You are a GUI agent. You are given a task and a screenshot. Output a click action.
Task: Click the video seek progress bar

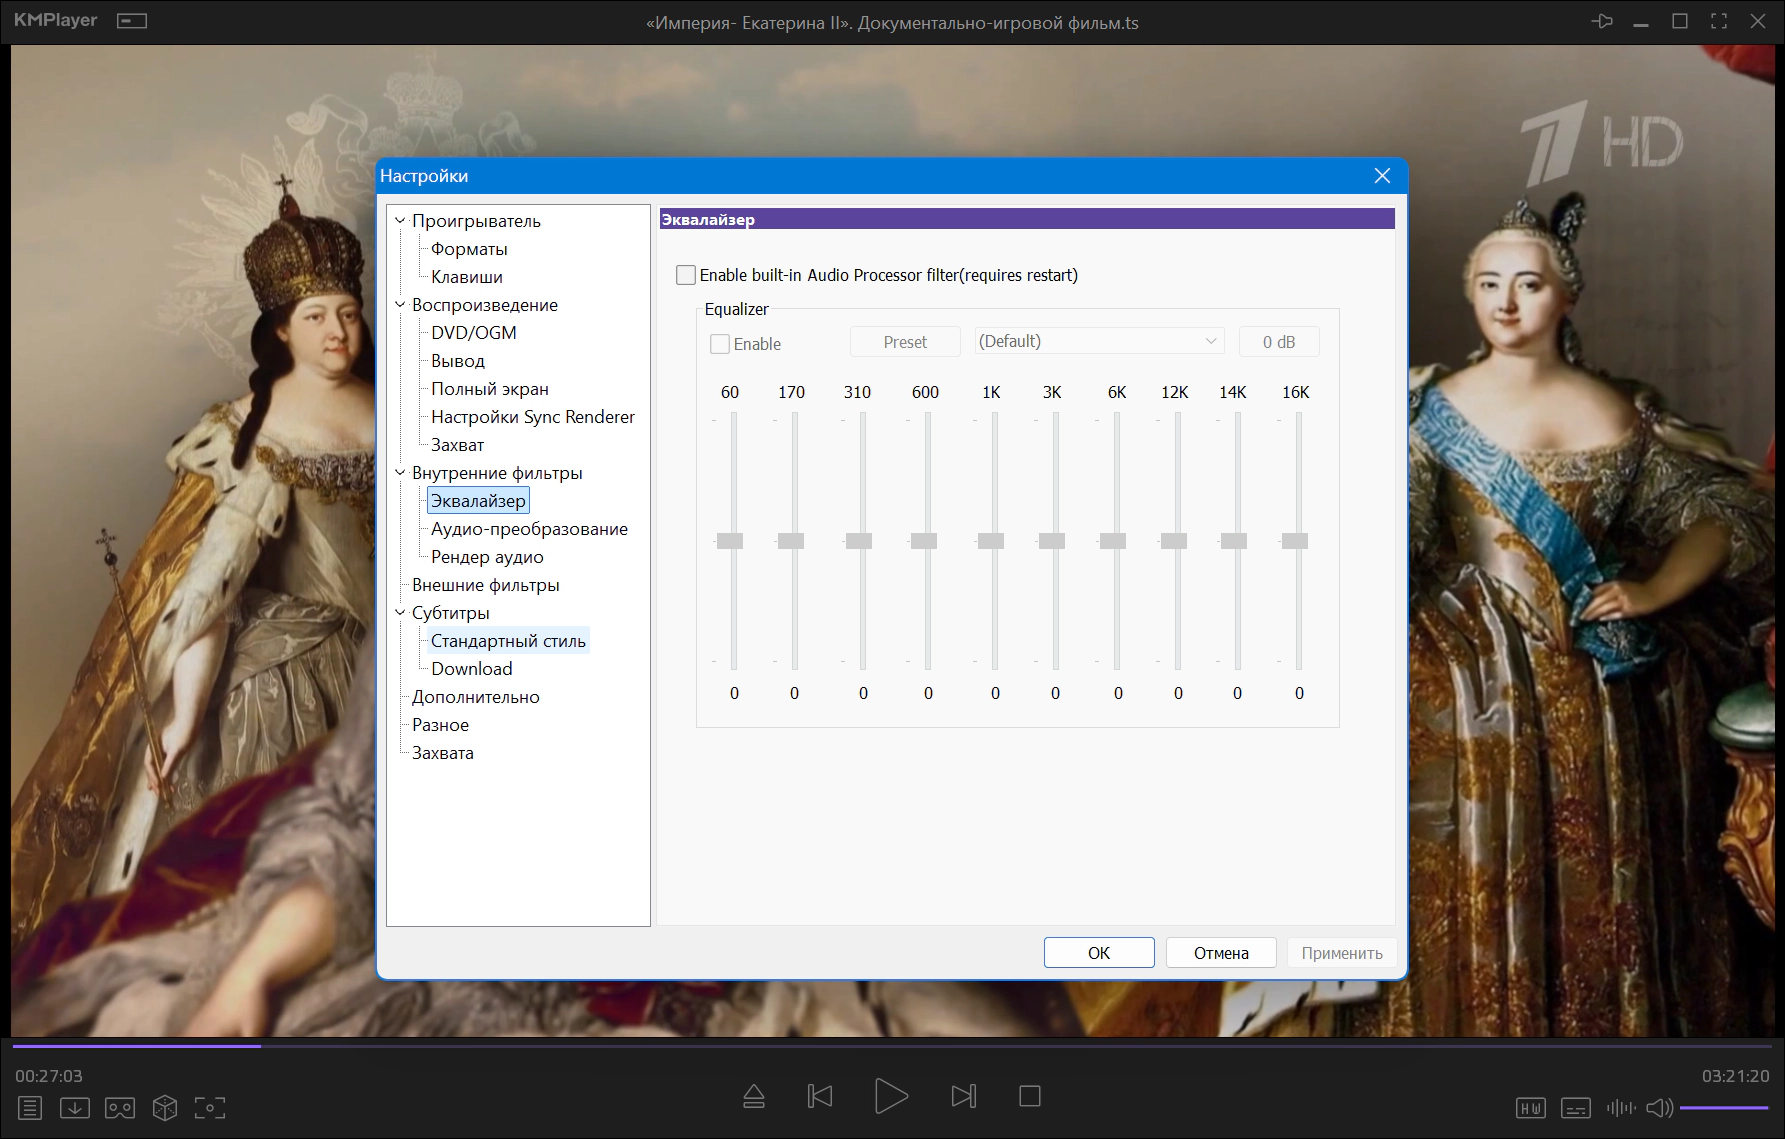pyautogui.click(x=892, y=1046)
